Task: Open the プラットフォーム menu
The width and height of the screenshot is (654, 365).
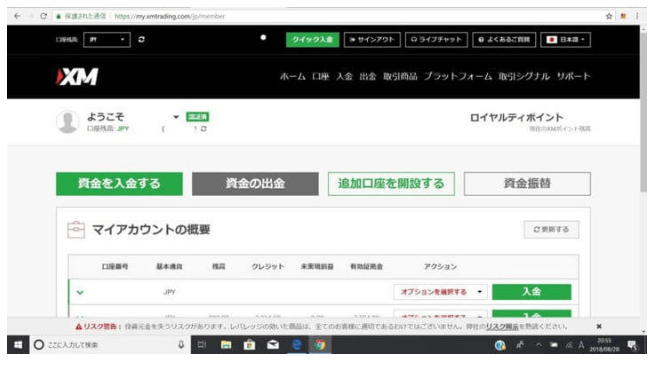Action: coord(458,76)
